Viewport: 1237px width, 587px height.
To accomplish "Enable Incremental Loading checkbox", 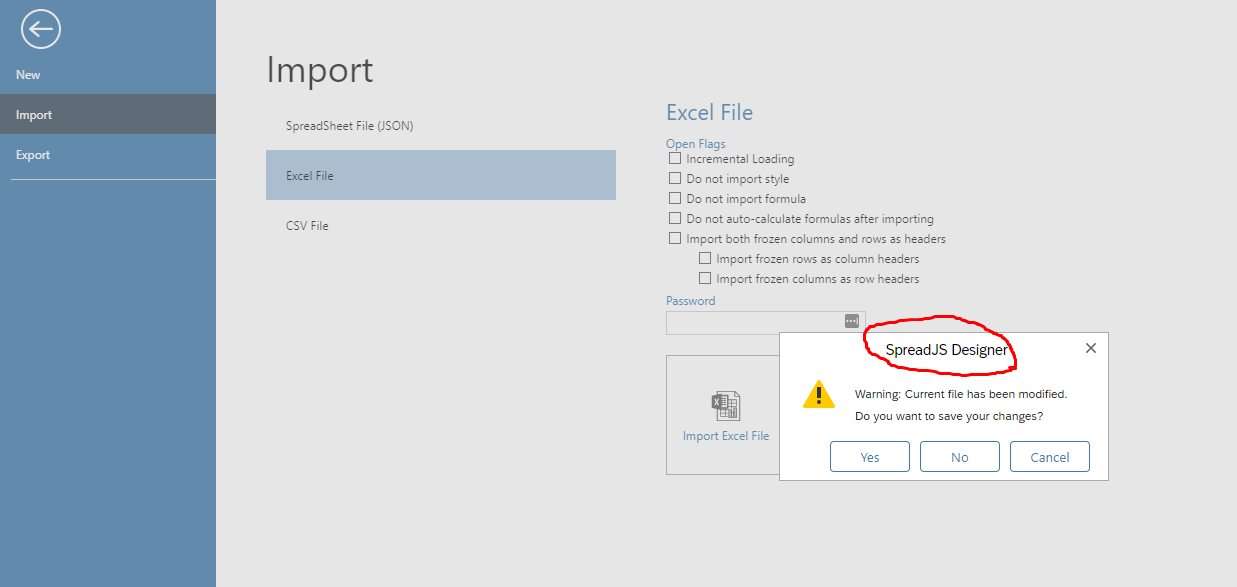I will coord(675,158).
